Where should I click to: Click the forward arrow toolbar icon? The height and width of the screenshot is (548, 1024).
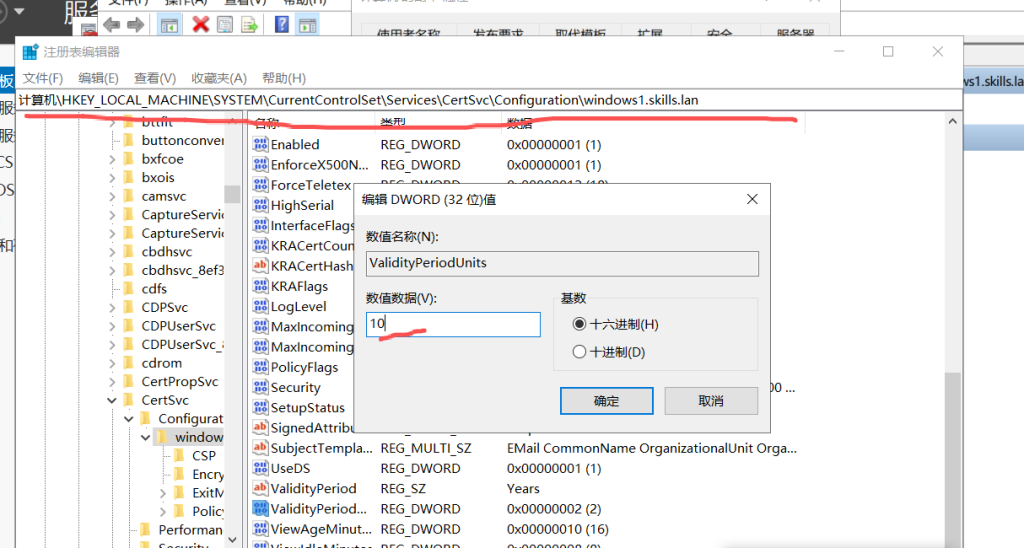134,23
